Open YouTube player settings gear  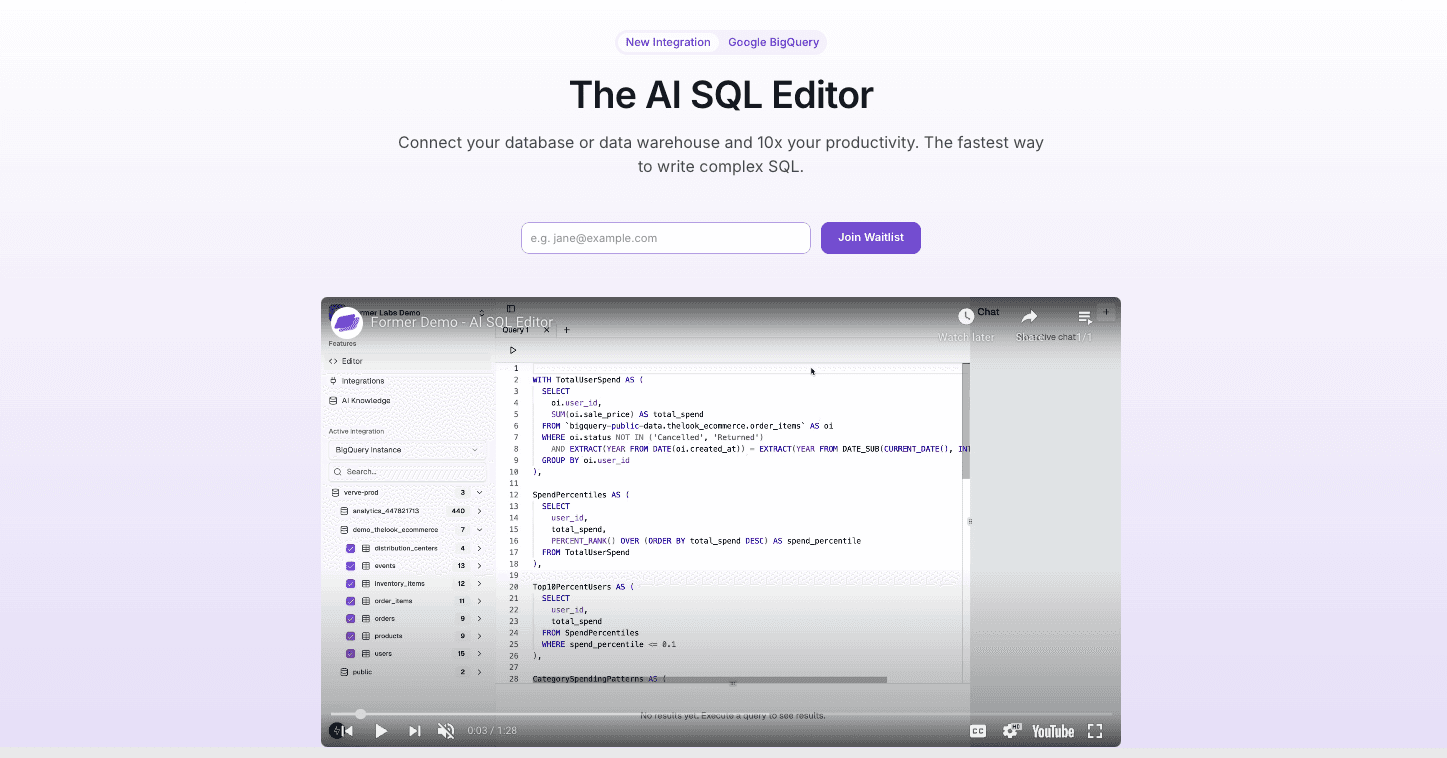click(x=1011, y=731)
